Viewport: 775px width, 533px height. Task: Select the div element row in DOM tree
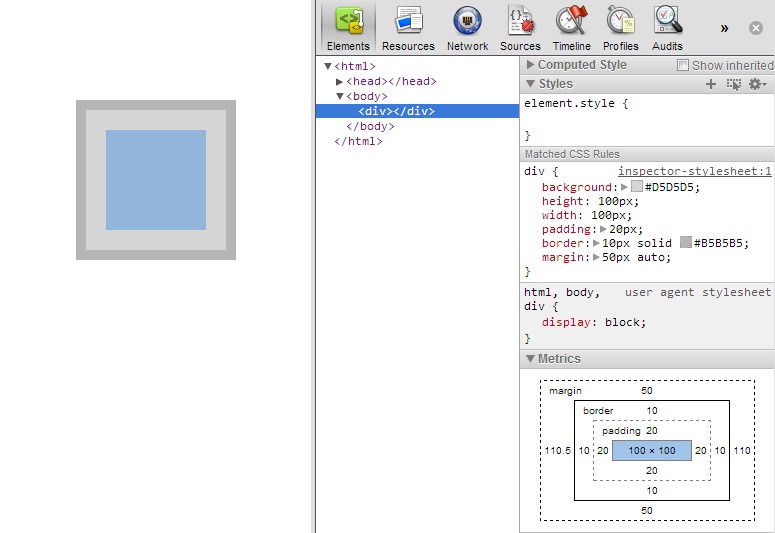click(x=417, y=111)
